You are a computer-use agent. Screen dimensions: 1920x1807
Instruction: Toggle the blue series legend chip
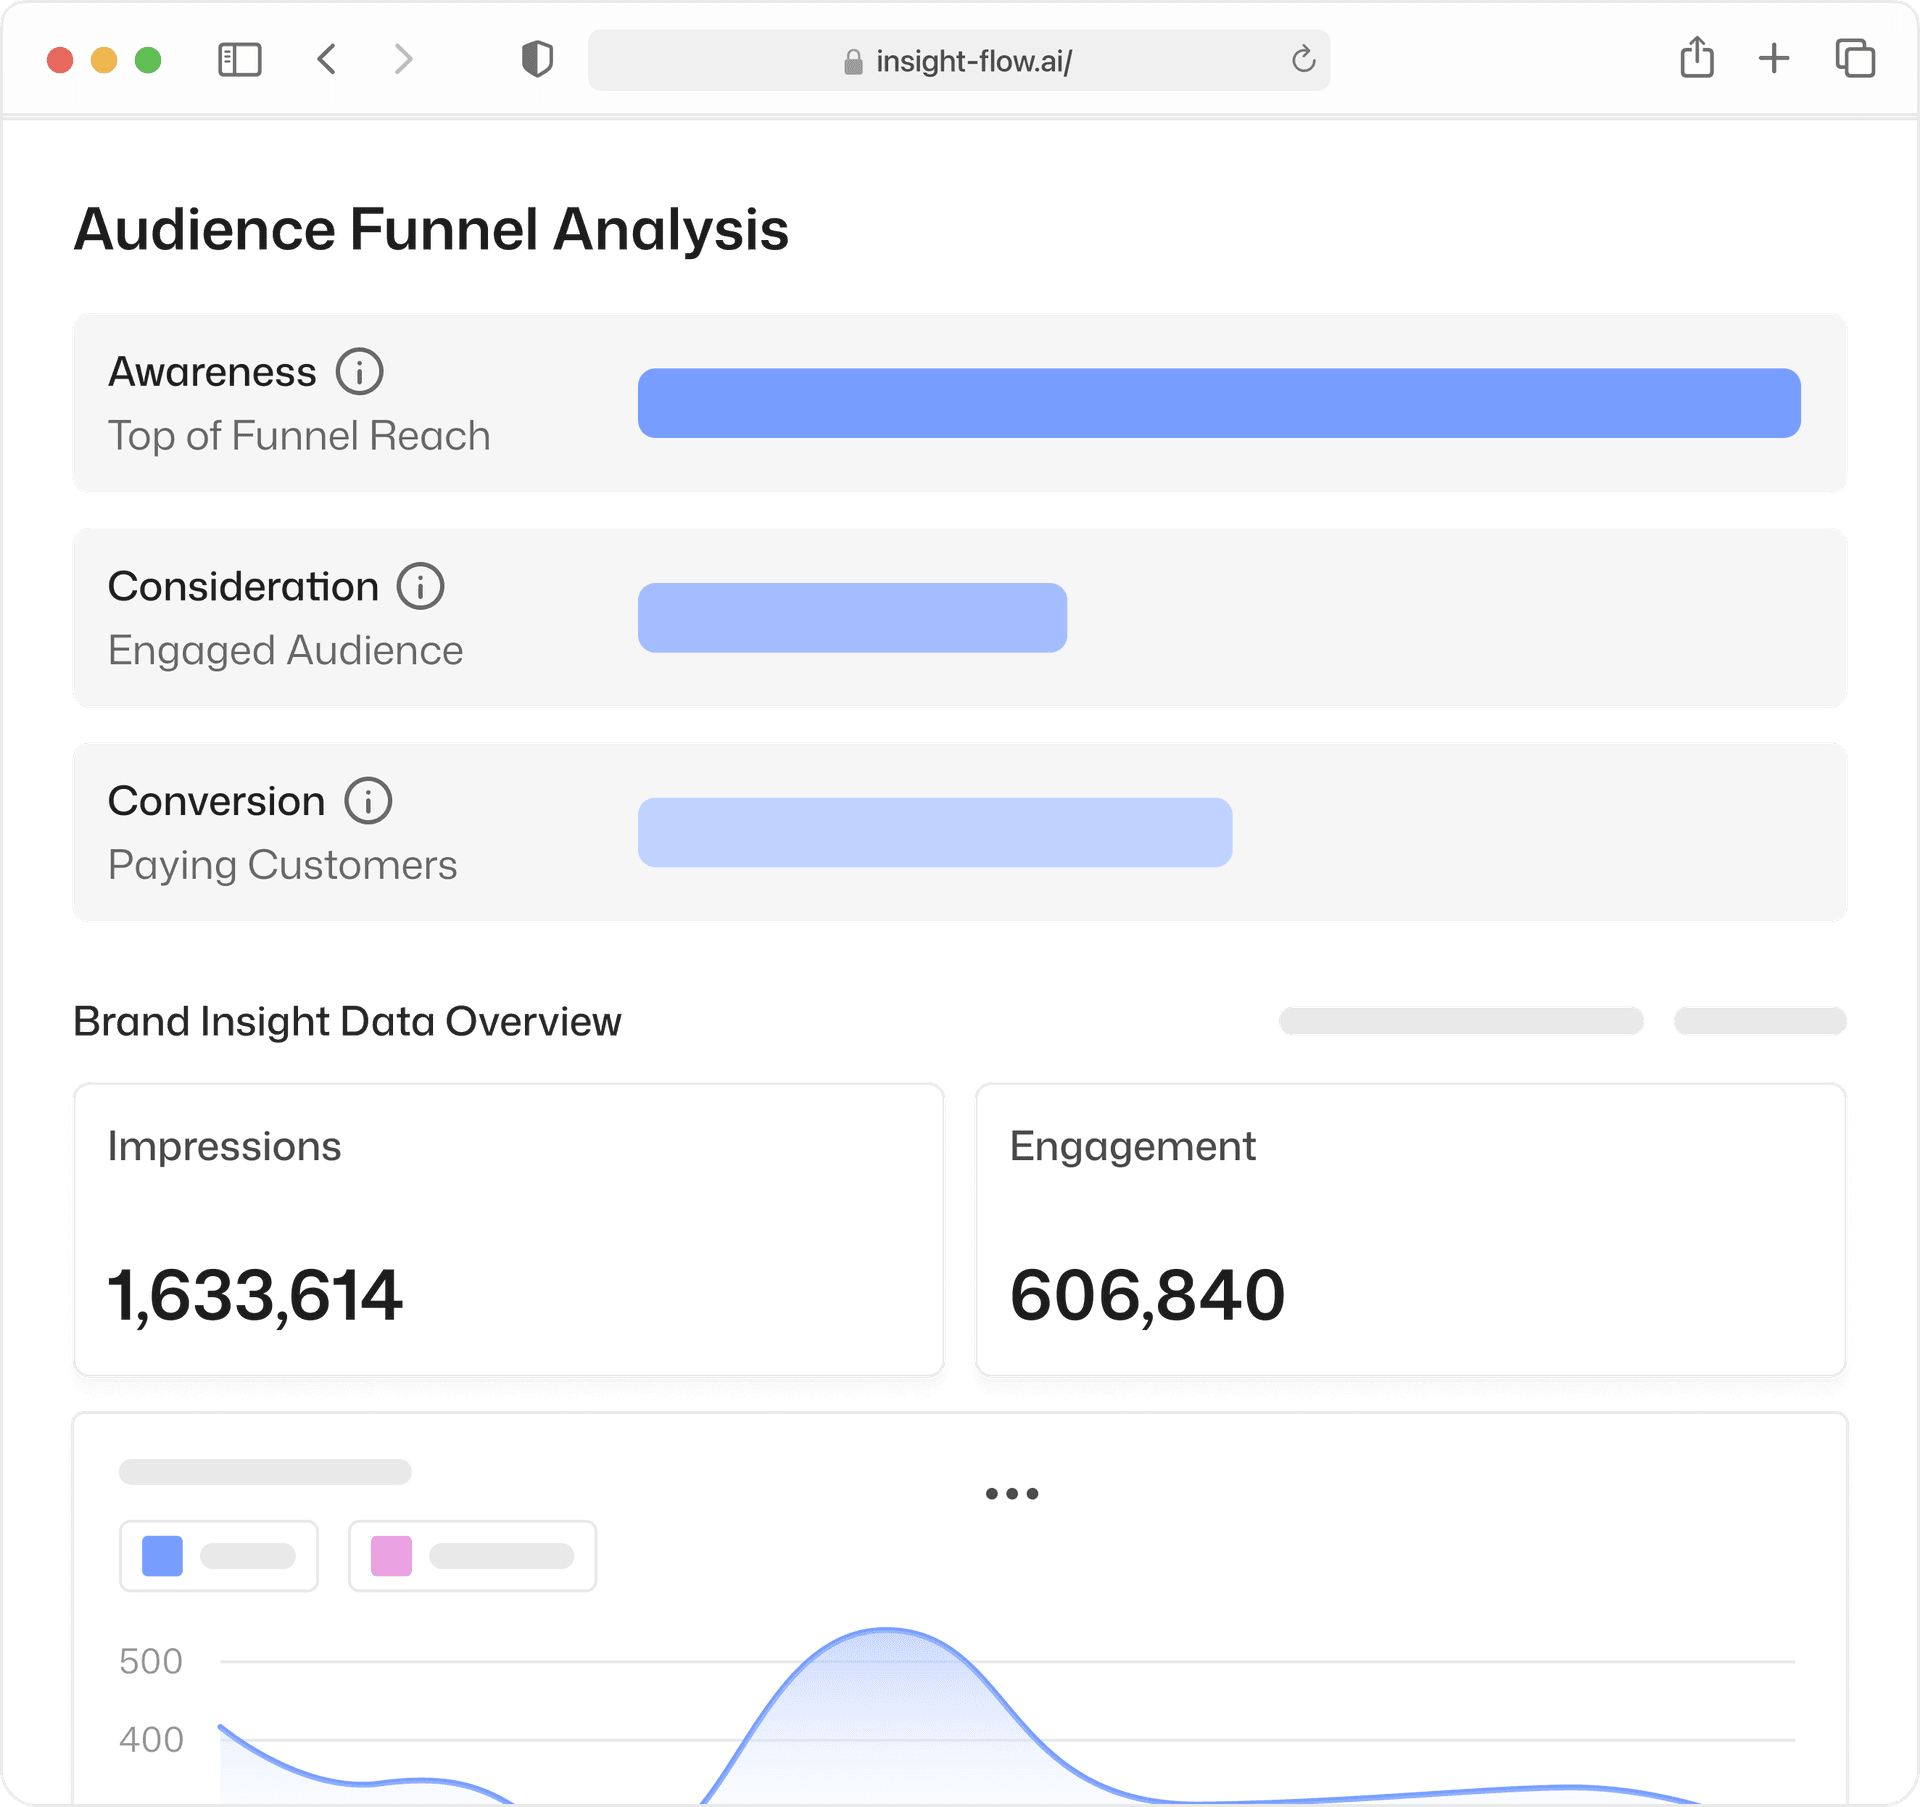pos(219,1556)
